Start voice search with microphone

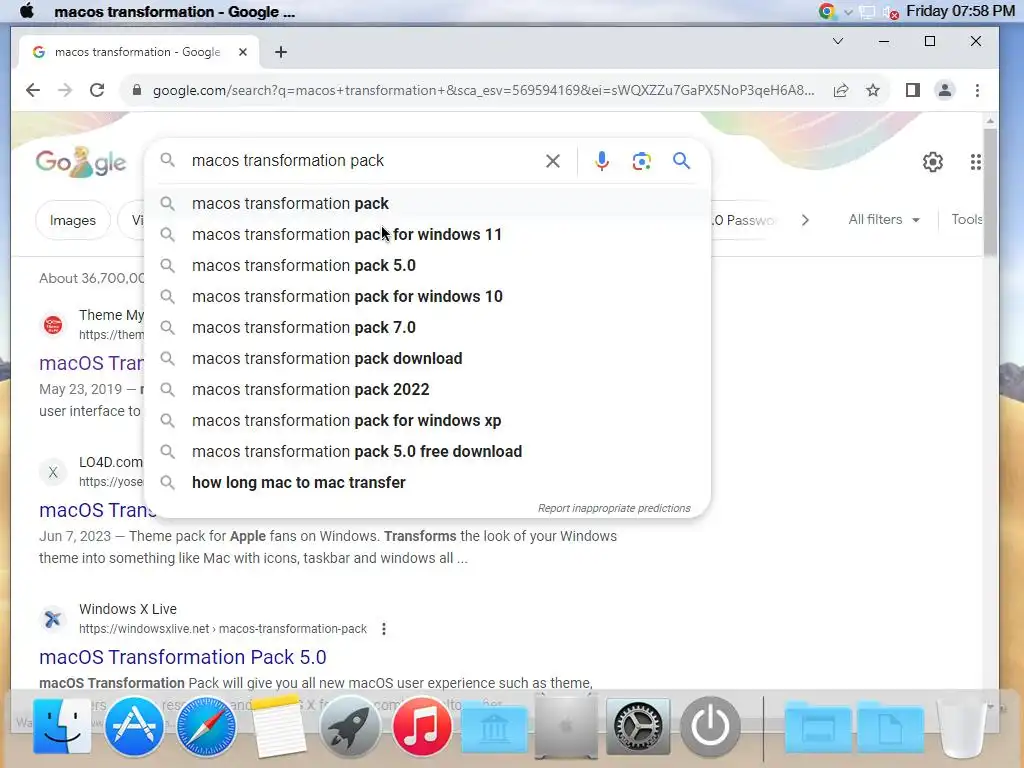pos(601,161)
